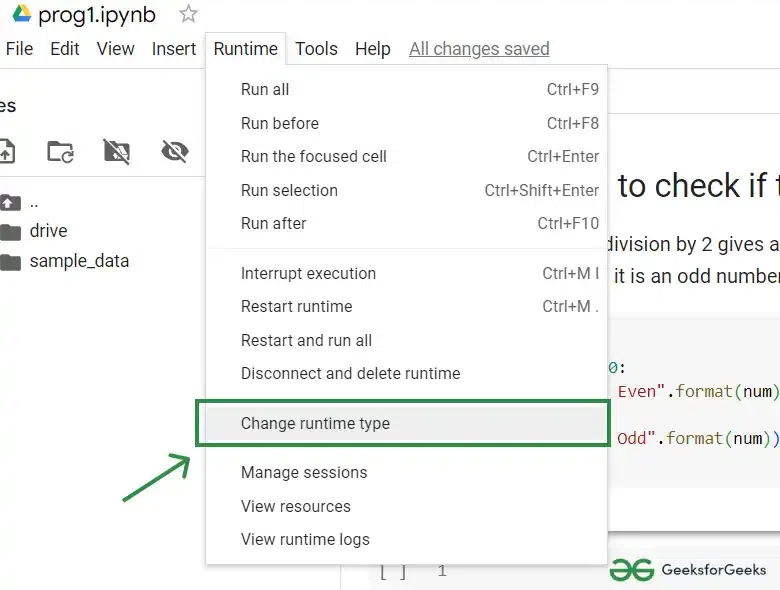780x590 pixels.
Task: Click the All changes saved link
Action: coord(479,48)
